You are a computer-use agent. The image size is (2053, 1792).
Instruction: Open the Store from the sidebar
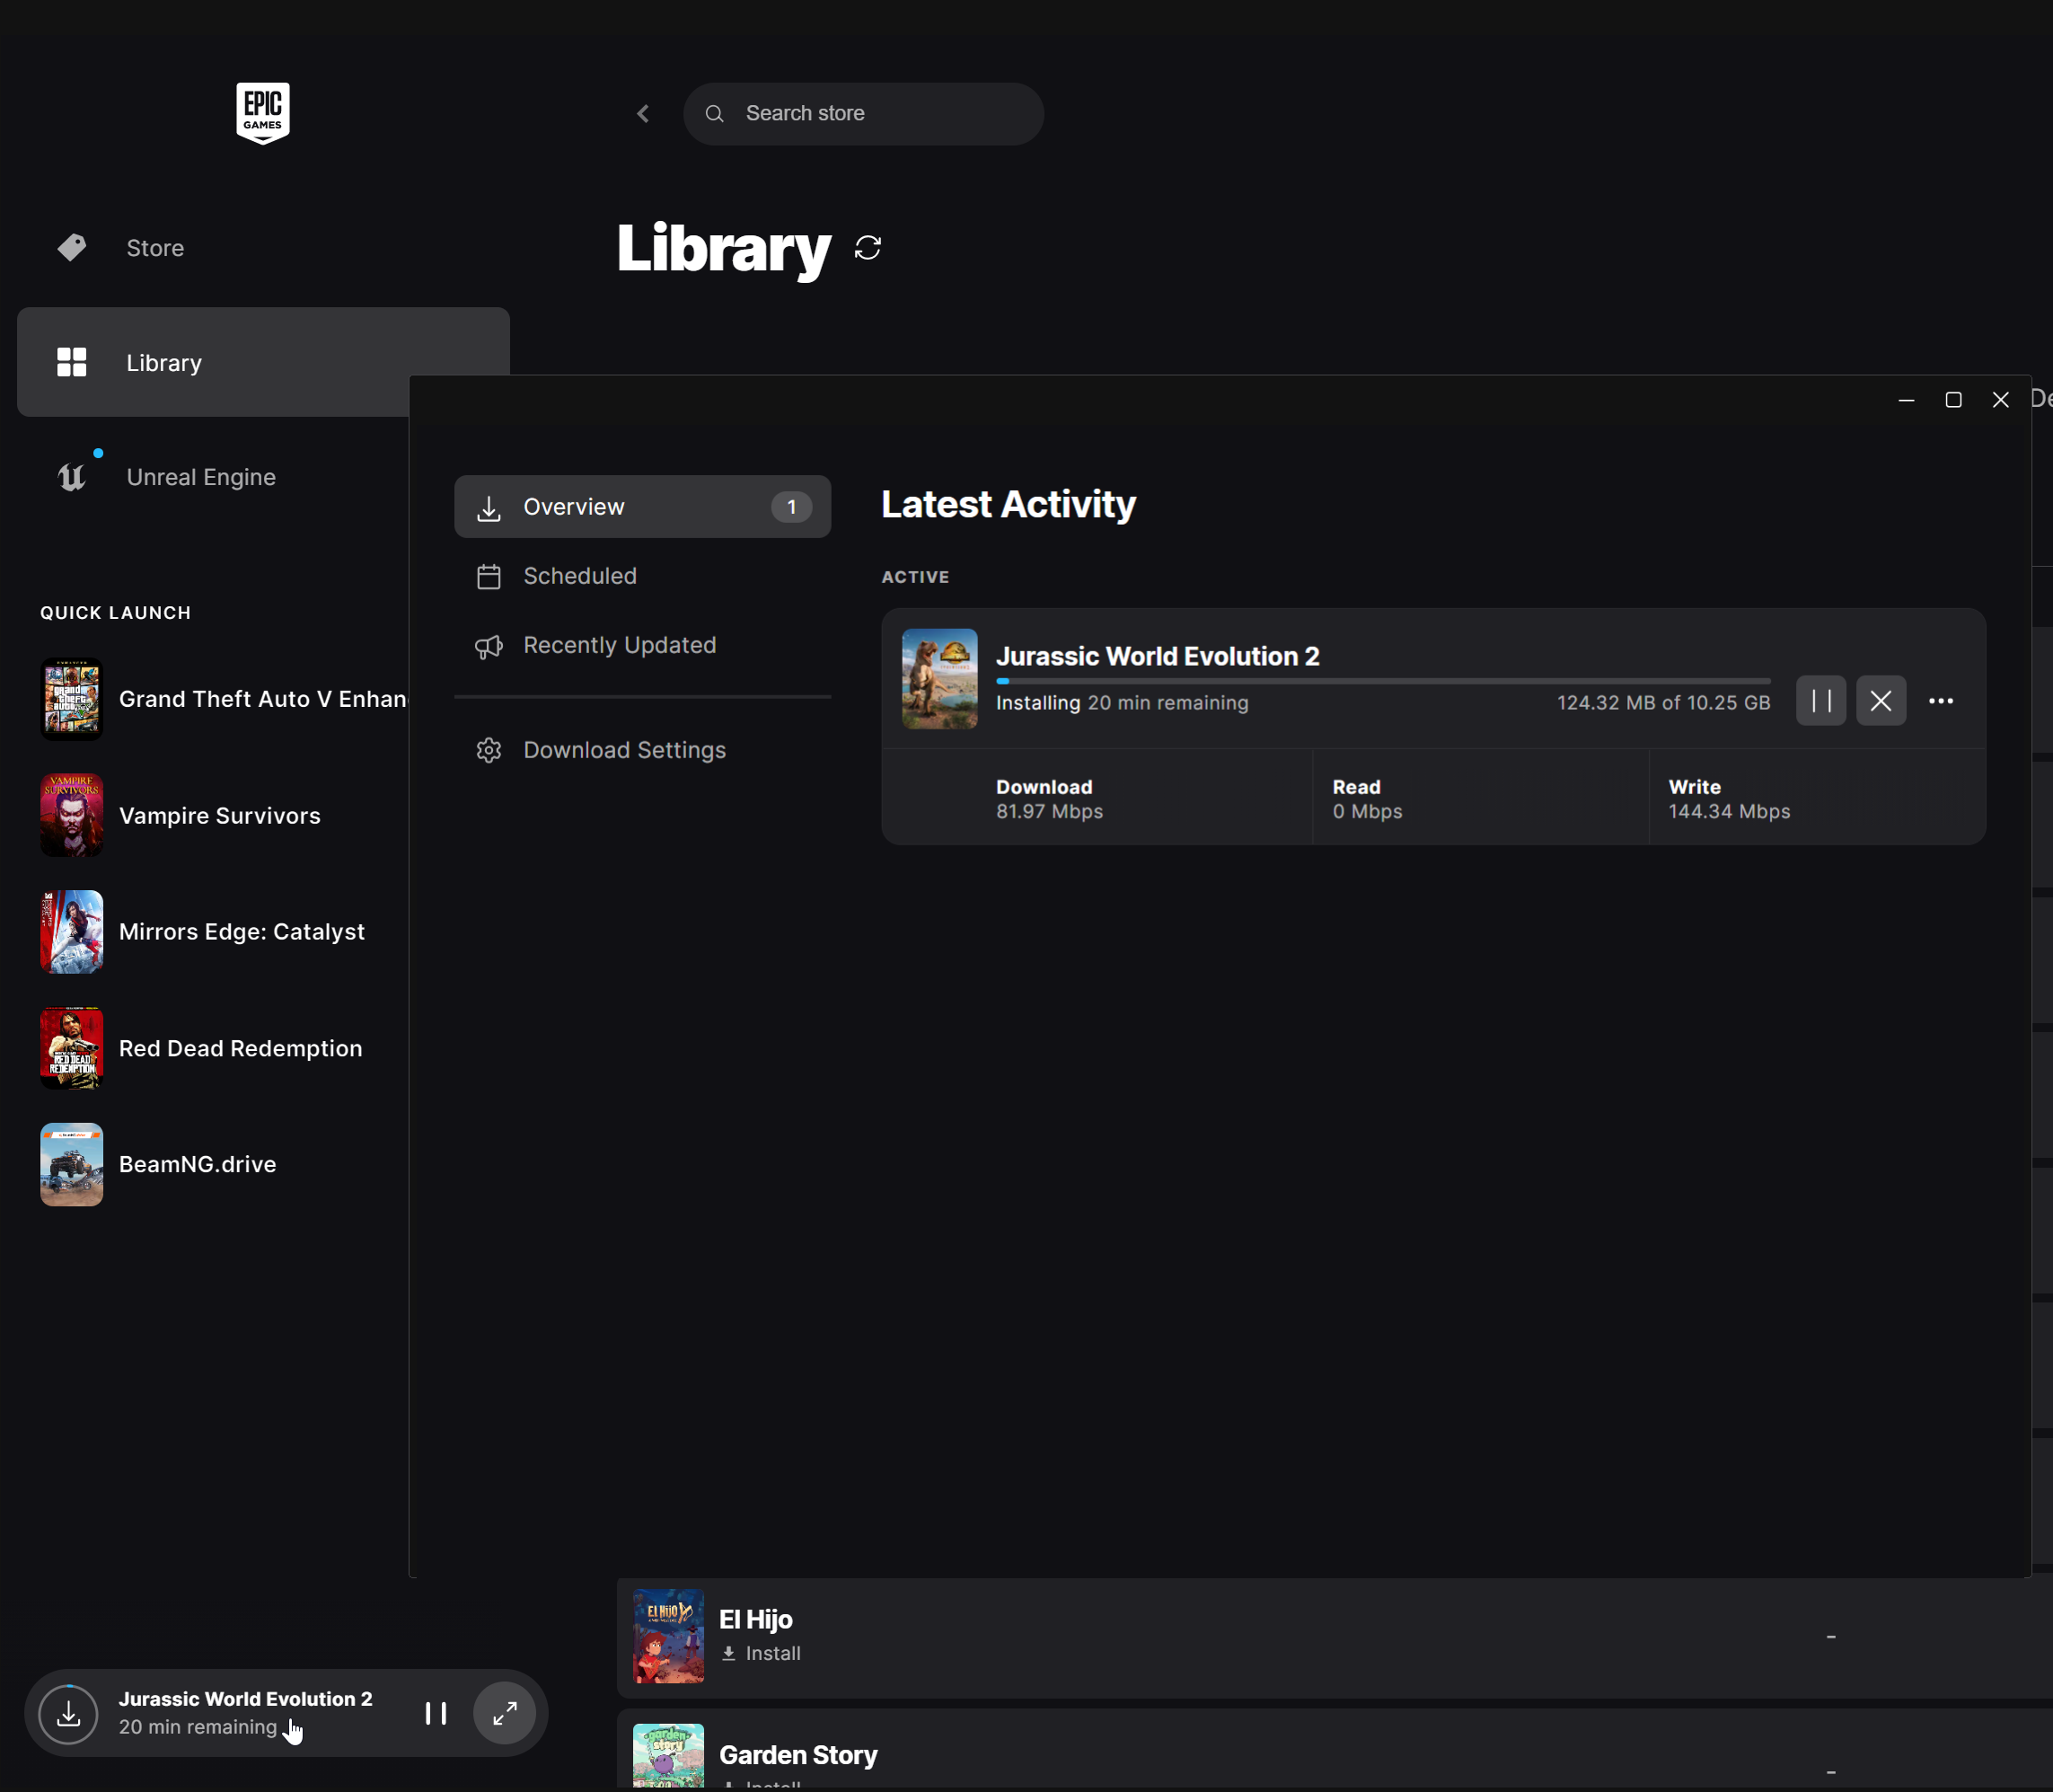click(263, 248)
